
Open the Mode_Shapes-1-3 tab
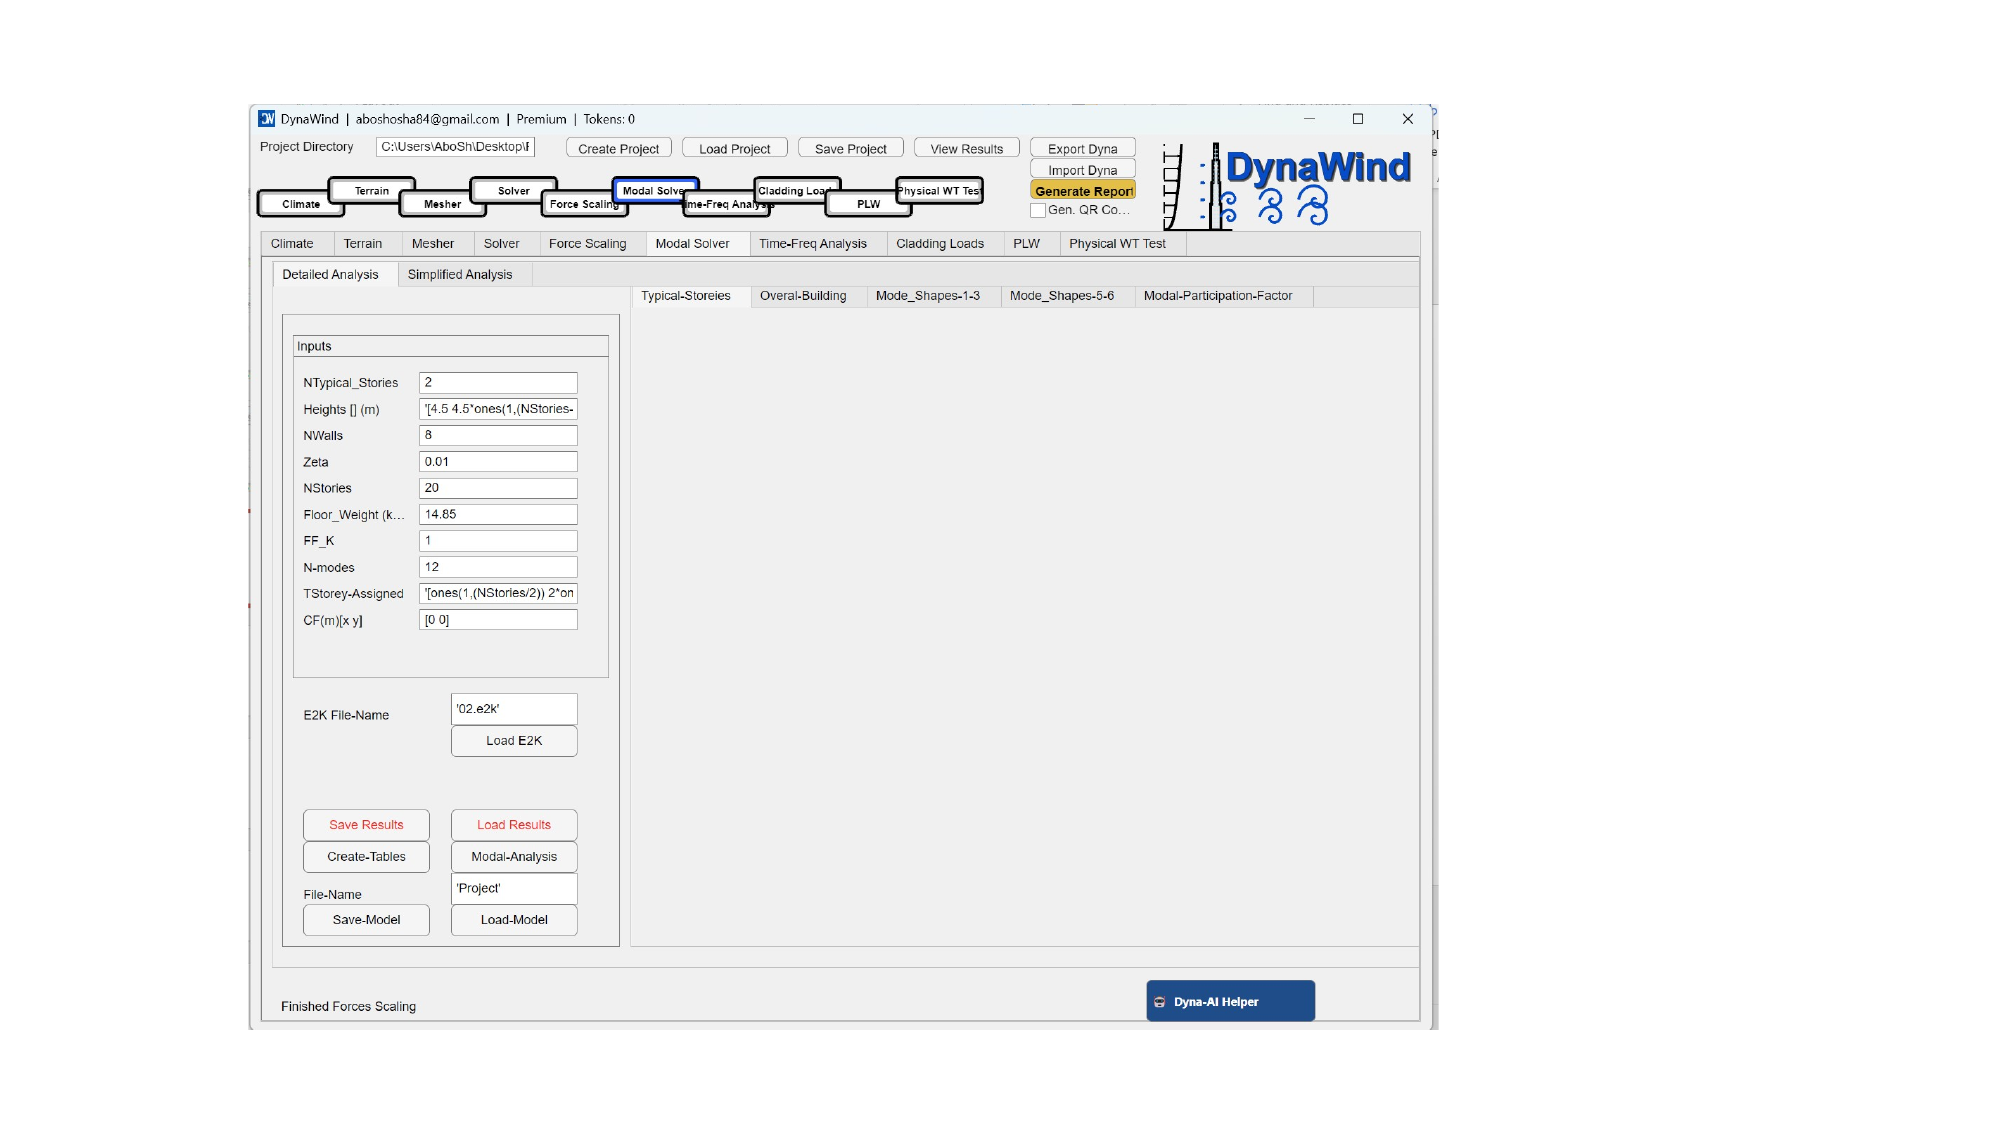pos(928,296)
